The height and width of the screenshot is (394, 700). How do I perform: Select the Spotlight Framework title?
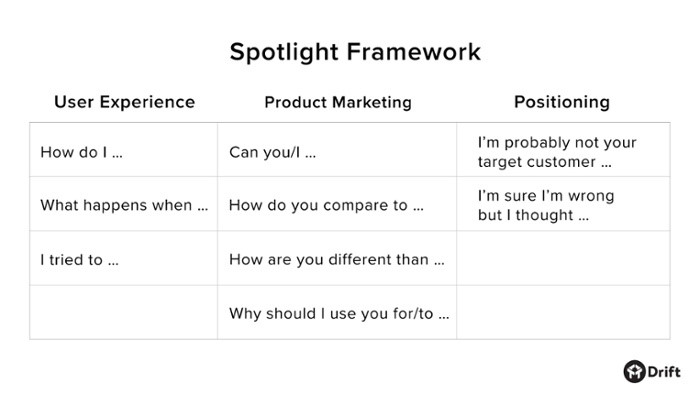click(355, 52)
